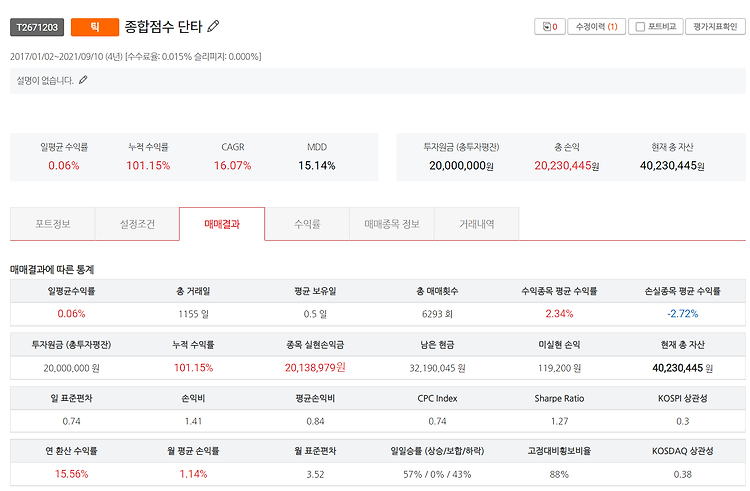Viewport: 750px width, 491px height.
Task: Select the 매매결과 tab
Action: (222, 224)
